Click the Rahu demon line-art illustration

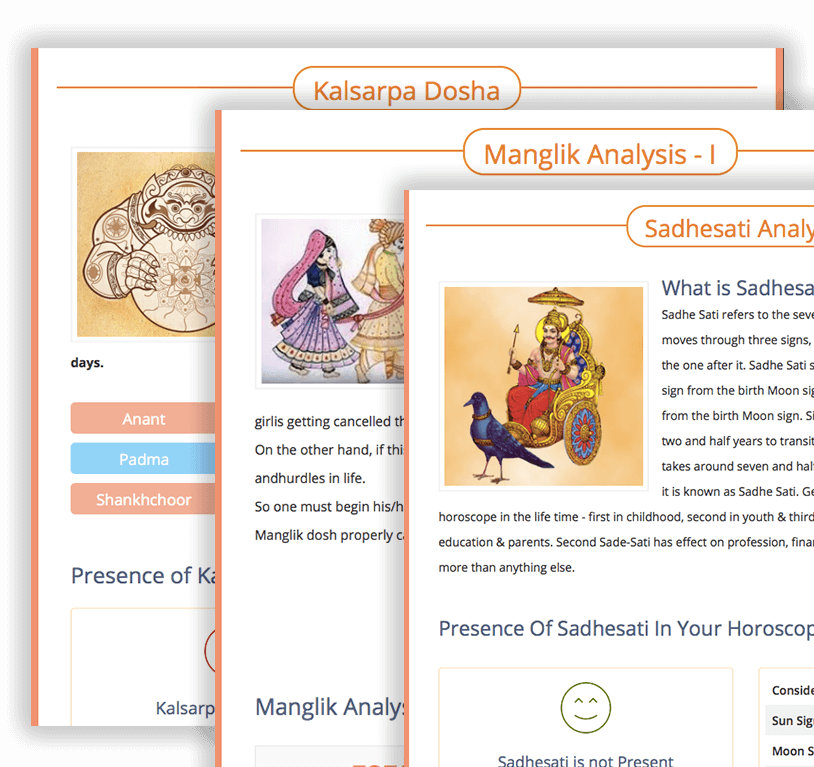click(x=146, y=244)
